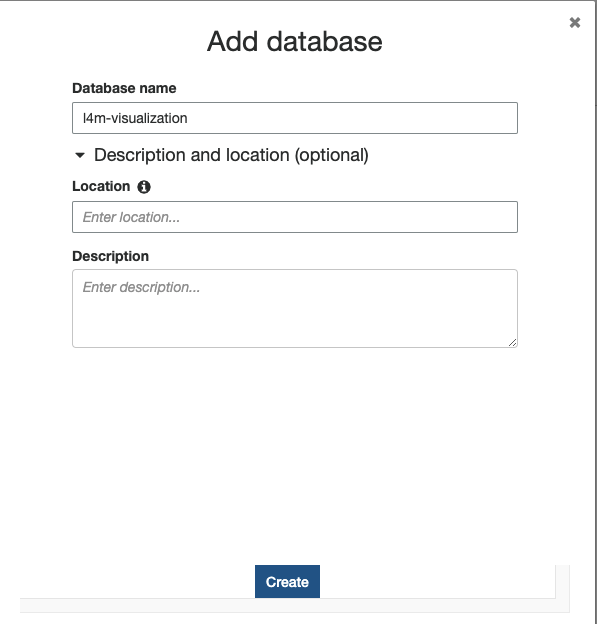Screen dimensions: 597x624
Task: Click the 'Enter location...' placeholder text
Action: [131, 217]
